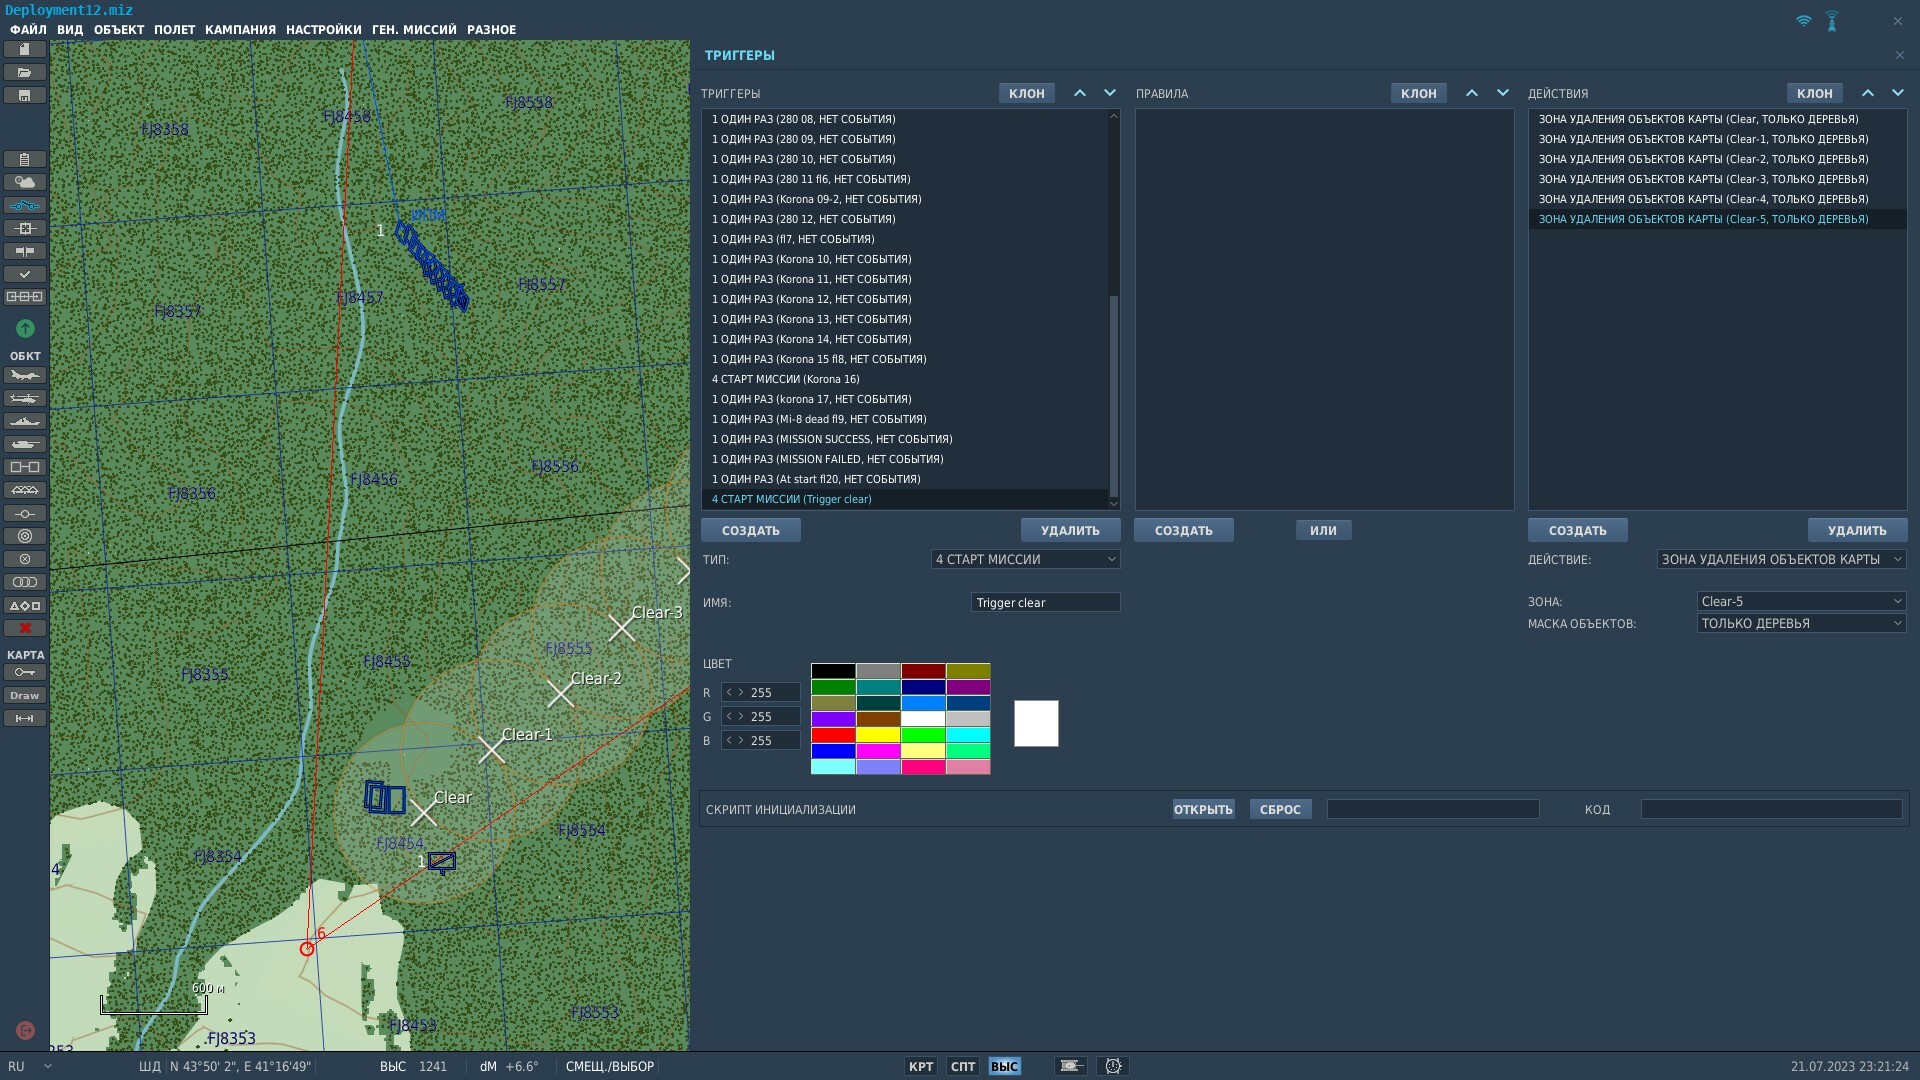This screenshot has width=1920, height=1080.
Task: Select the distance ruler tool
Action: tap(25, 718)
